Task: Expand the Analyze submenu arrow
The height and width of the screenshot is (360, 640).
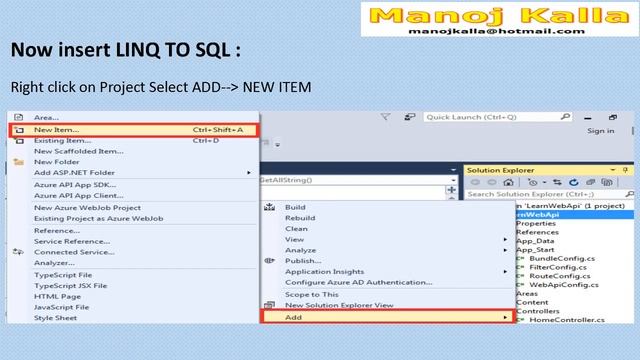Action: click(505, 250)
